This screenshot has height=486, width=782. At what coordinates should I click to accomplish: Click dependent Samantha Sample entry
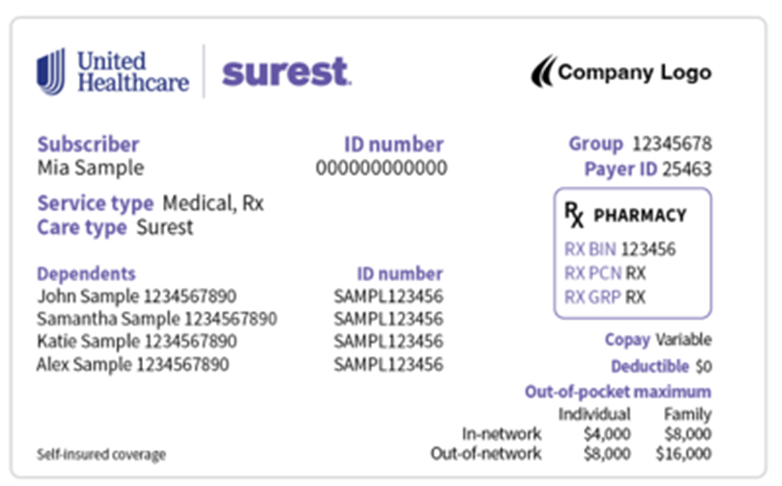click(x=157, y=319)
